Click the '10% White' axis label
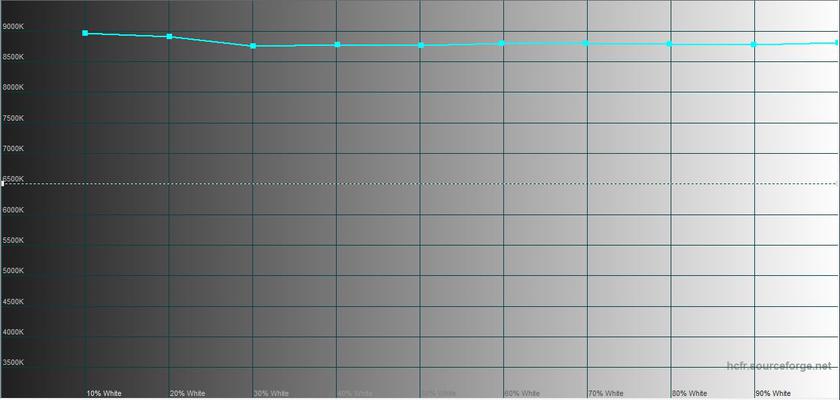The image size is (840, 400). tap(104, 393)
